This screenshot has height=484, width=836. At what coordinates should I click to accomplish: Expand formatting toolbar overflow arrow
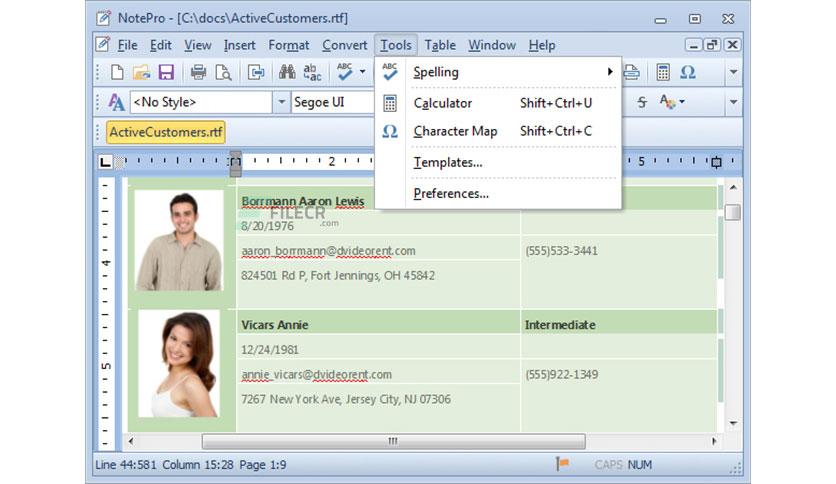pyautogui.click(x=734, y=102)
